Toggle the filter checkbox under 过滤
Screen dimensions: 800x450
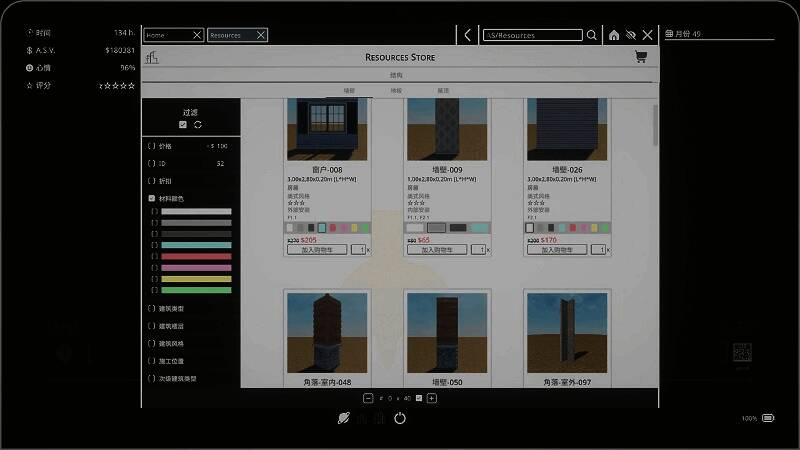182,124
